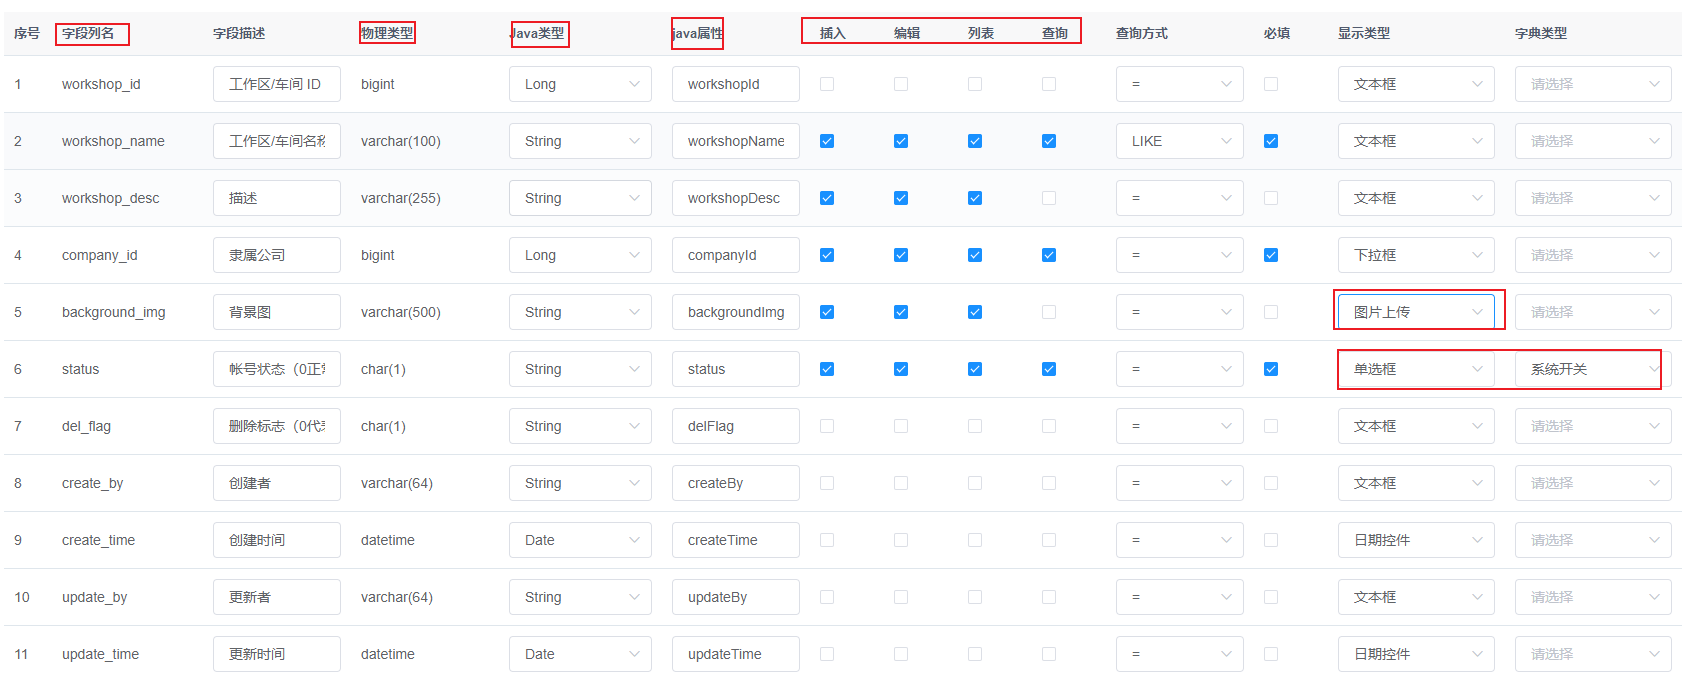1683x681 pixels.
Task: Uncheck required checkbox for status row
Action: [1271, 369]
